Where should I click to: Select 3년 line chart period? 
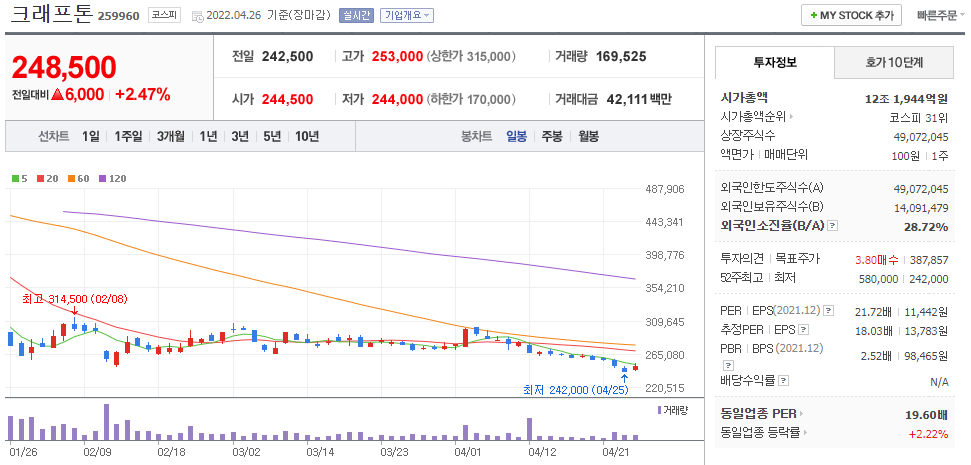click(240, 136)
